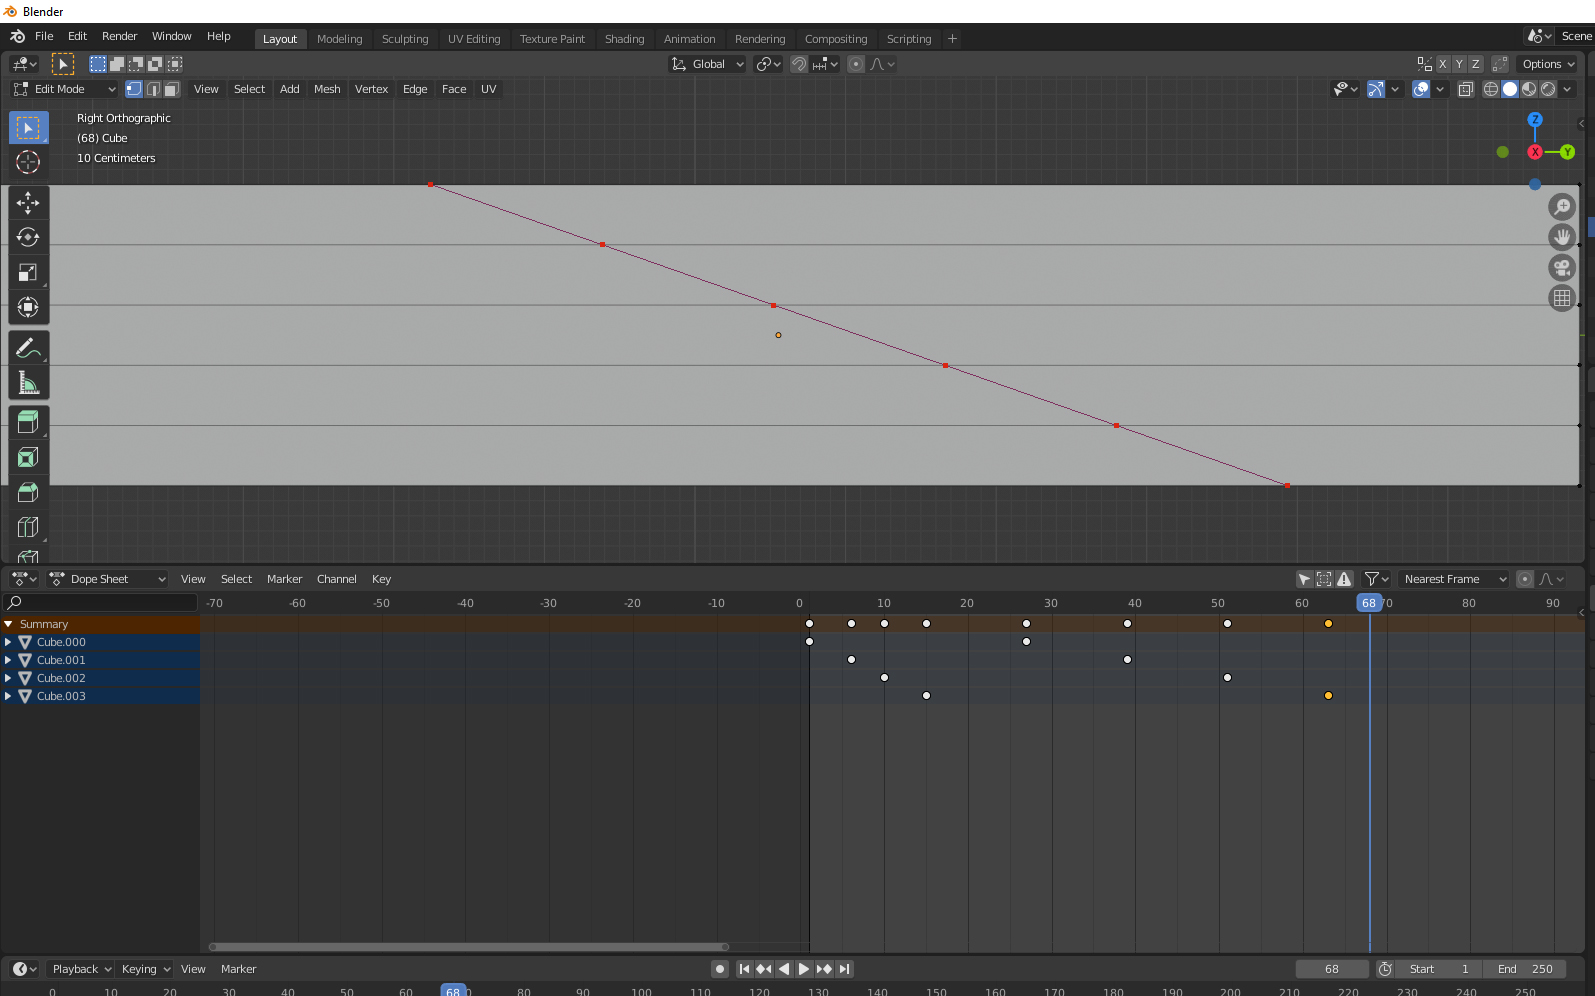The height and width of the screenshot is (996, 1595).
Task: Select the Cube.003 orange keyframe
Action: click(1328, 696)
